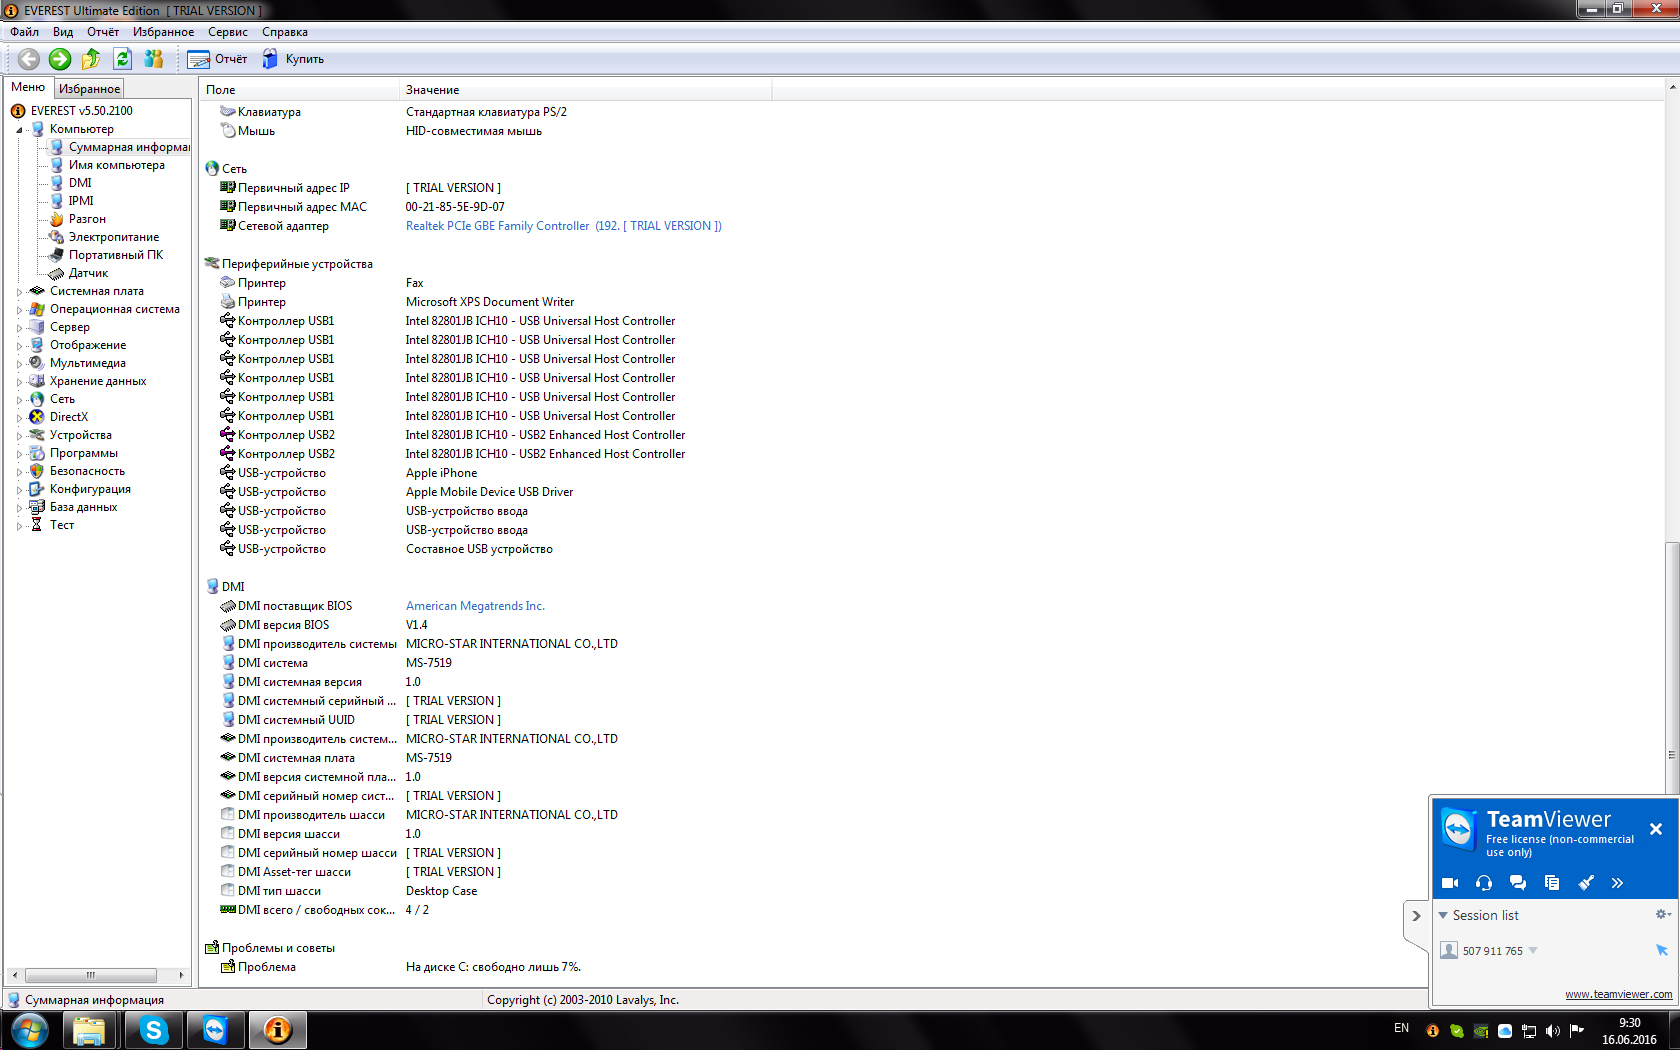Open the Сервис menu
Viewport: 1680px width, 1050px height.
point(227,32)
